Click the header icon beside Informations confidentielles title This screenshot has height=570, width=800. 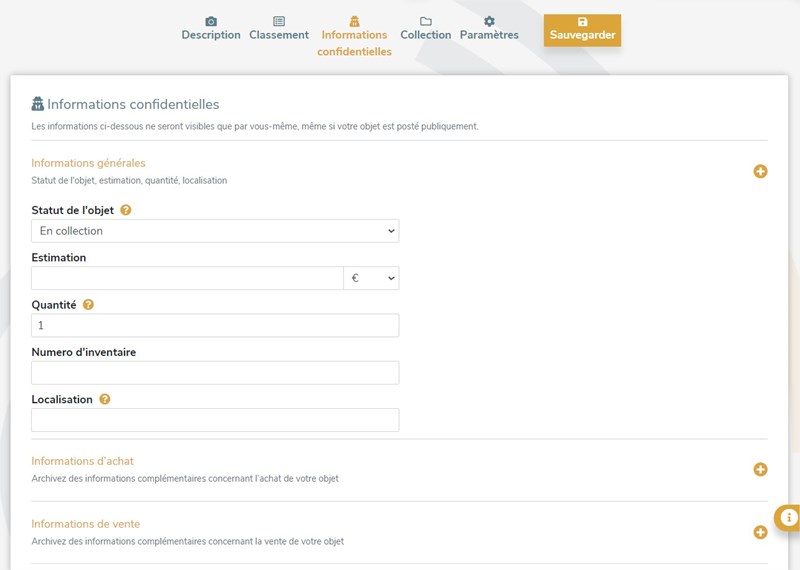tap(38, 104)
